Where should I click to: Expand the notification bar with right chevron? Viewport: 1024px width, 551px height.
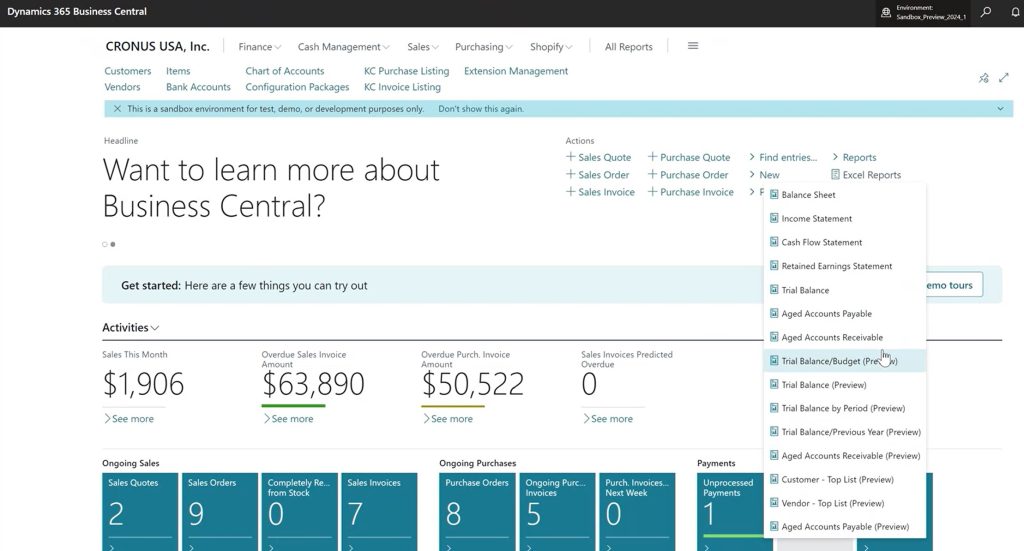pos(1000,109)
